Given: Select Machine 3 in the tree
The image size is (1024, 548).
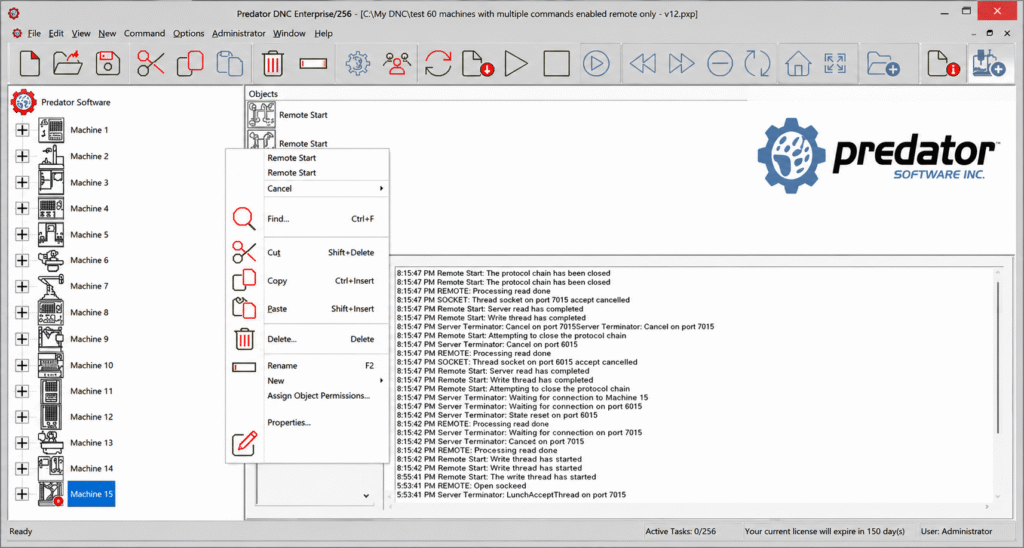Looking at the screenshot, I should tap(89, 182).
